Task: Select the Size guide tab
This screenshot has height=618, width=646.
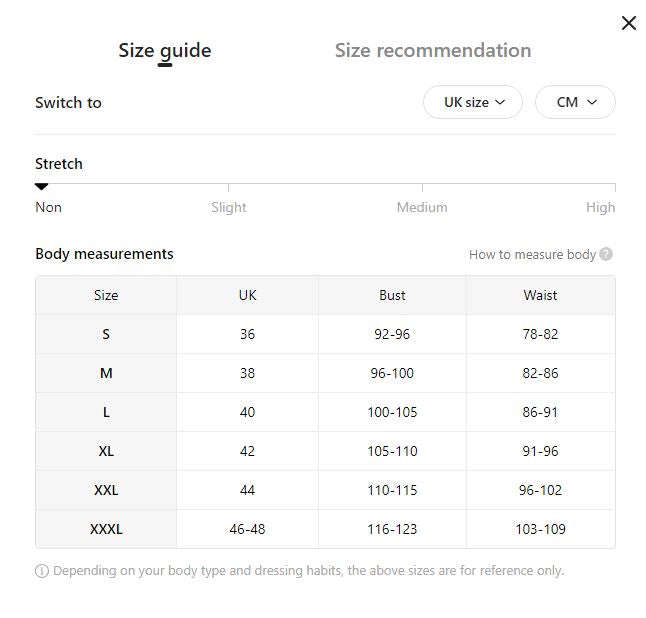Action: click(x=165, y=52)
